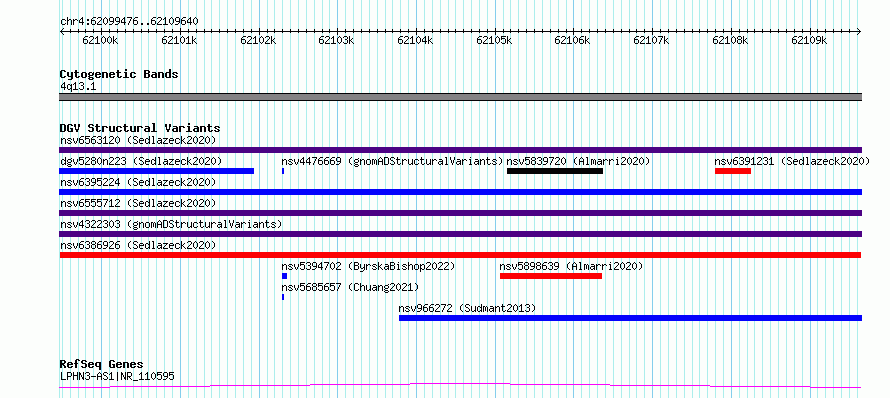This screenshot has height=398, width=890.
Task: Click the RefSeq Genes track title
Action: pyautogui.click(x=101, y=364)
